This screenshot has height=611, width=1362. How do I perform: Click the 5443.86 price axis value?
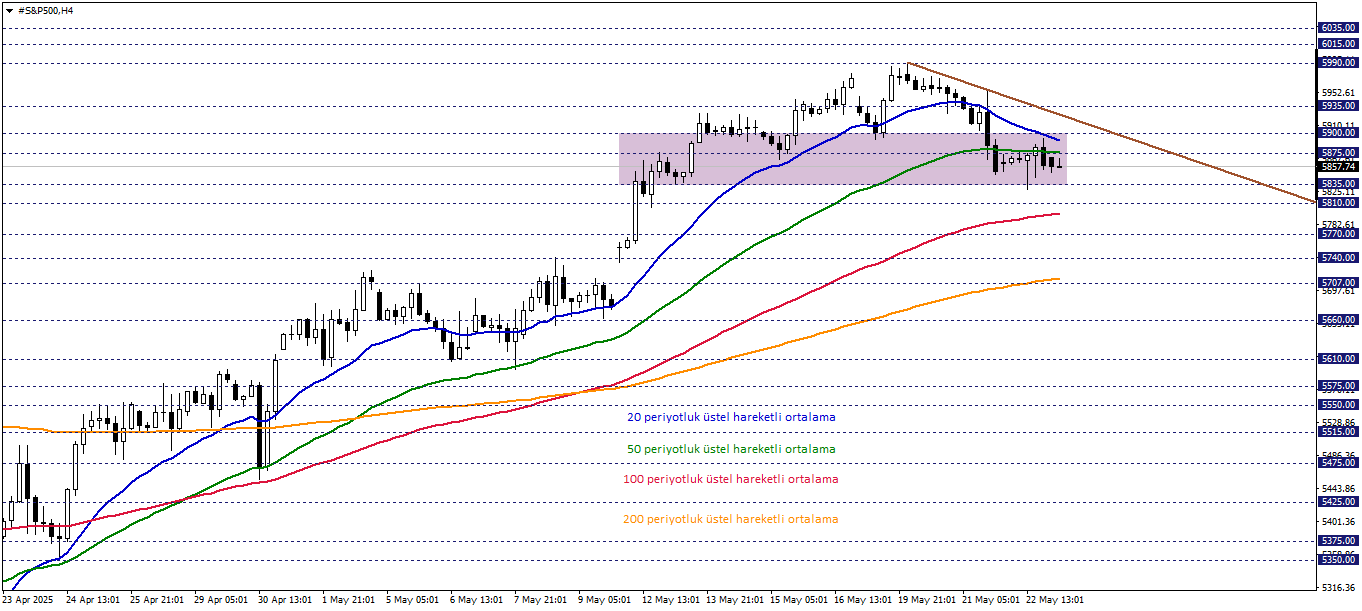coord(1338,487)
